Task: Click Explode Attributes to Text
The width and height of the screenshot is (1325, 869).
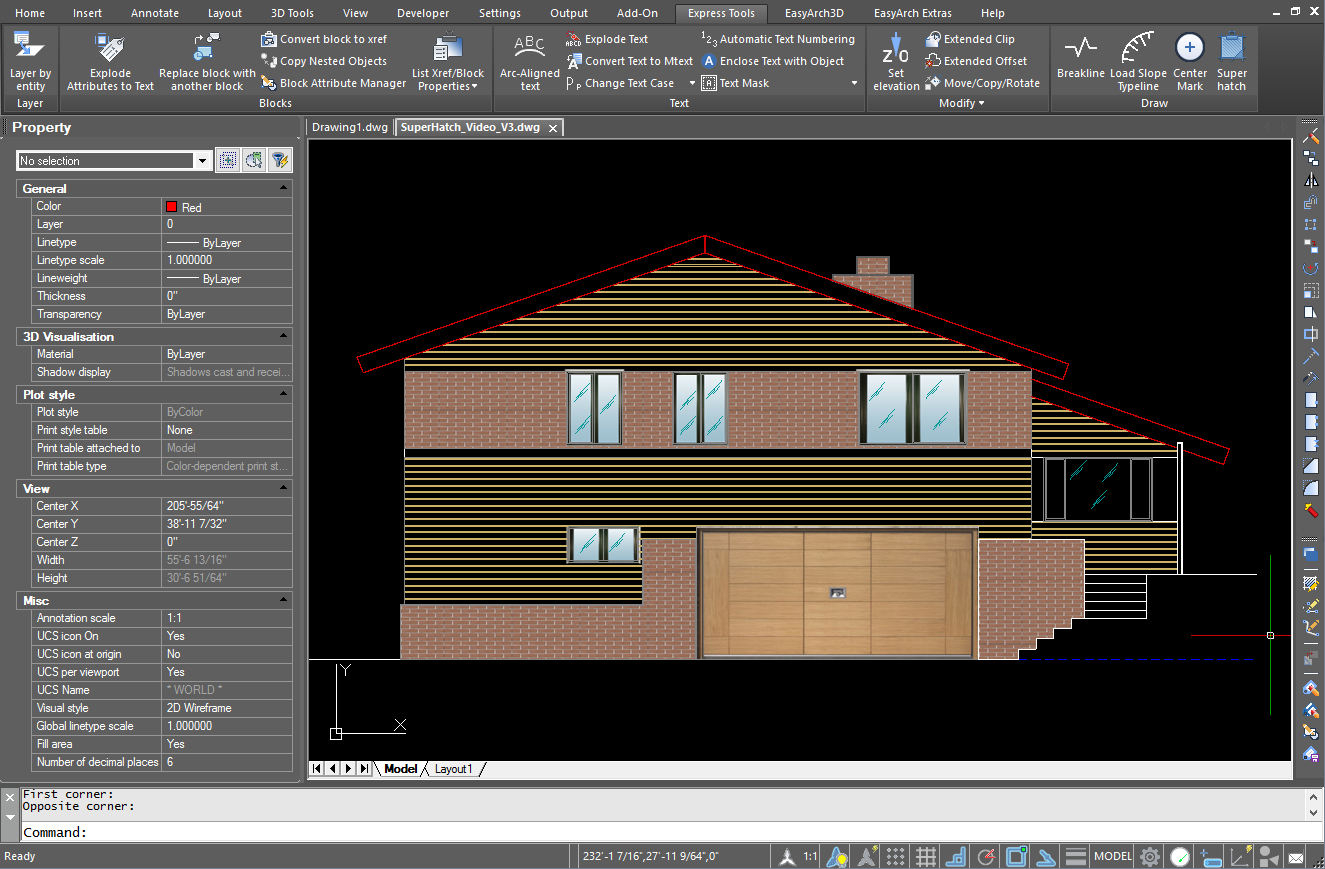Action: pyautogui.click(x=110, y=62)
